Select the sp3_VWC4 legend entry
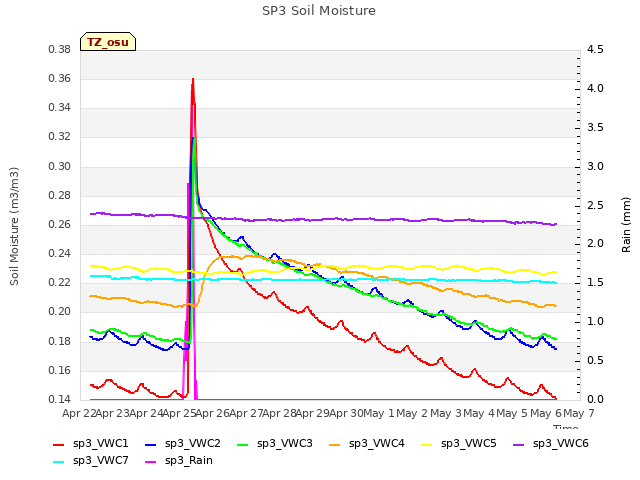Viewport: 640px width, 480px height. [367, 444]
